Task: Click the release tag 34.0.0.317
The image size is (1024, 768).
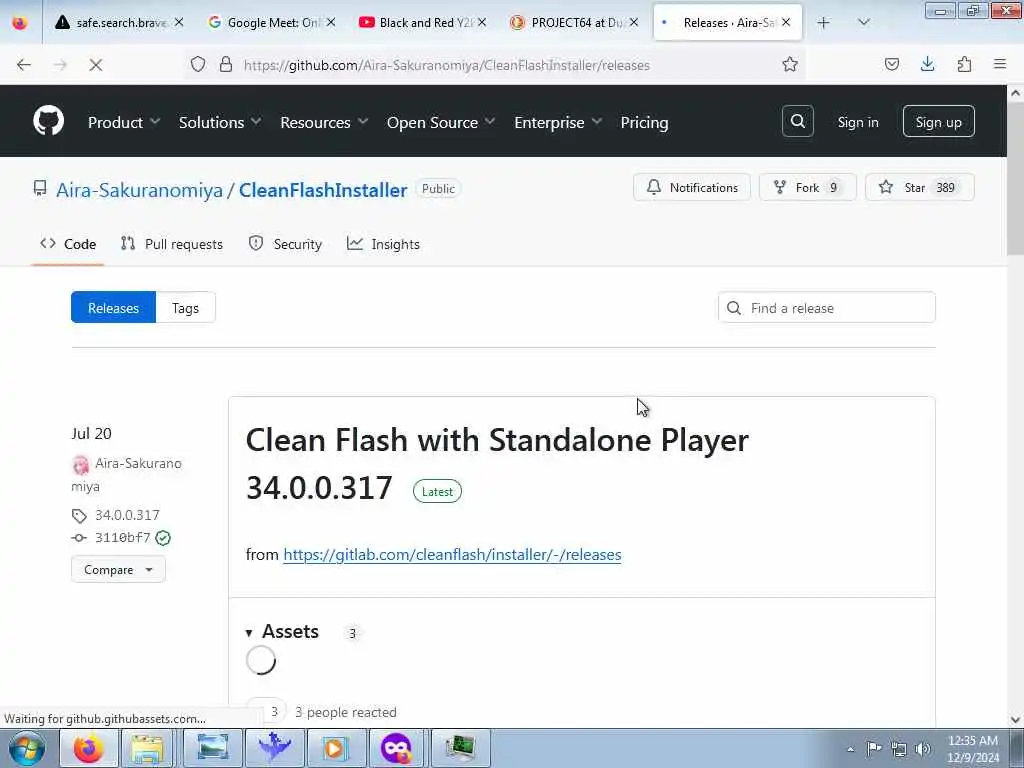Action: point(127,515)
